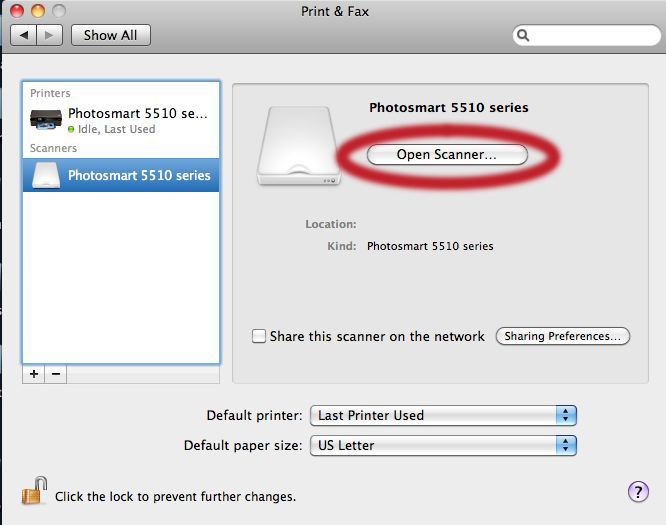Click the bold Photosmart 5510 series title
Viewport: 666px width, 525px height.
(x=449, y=107)
